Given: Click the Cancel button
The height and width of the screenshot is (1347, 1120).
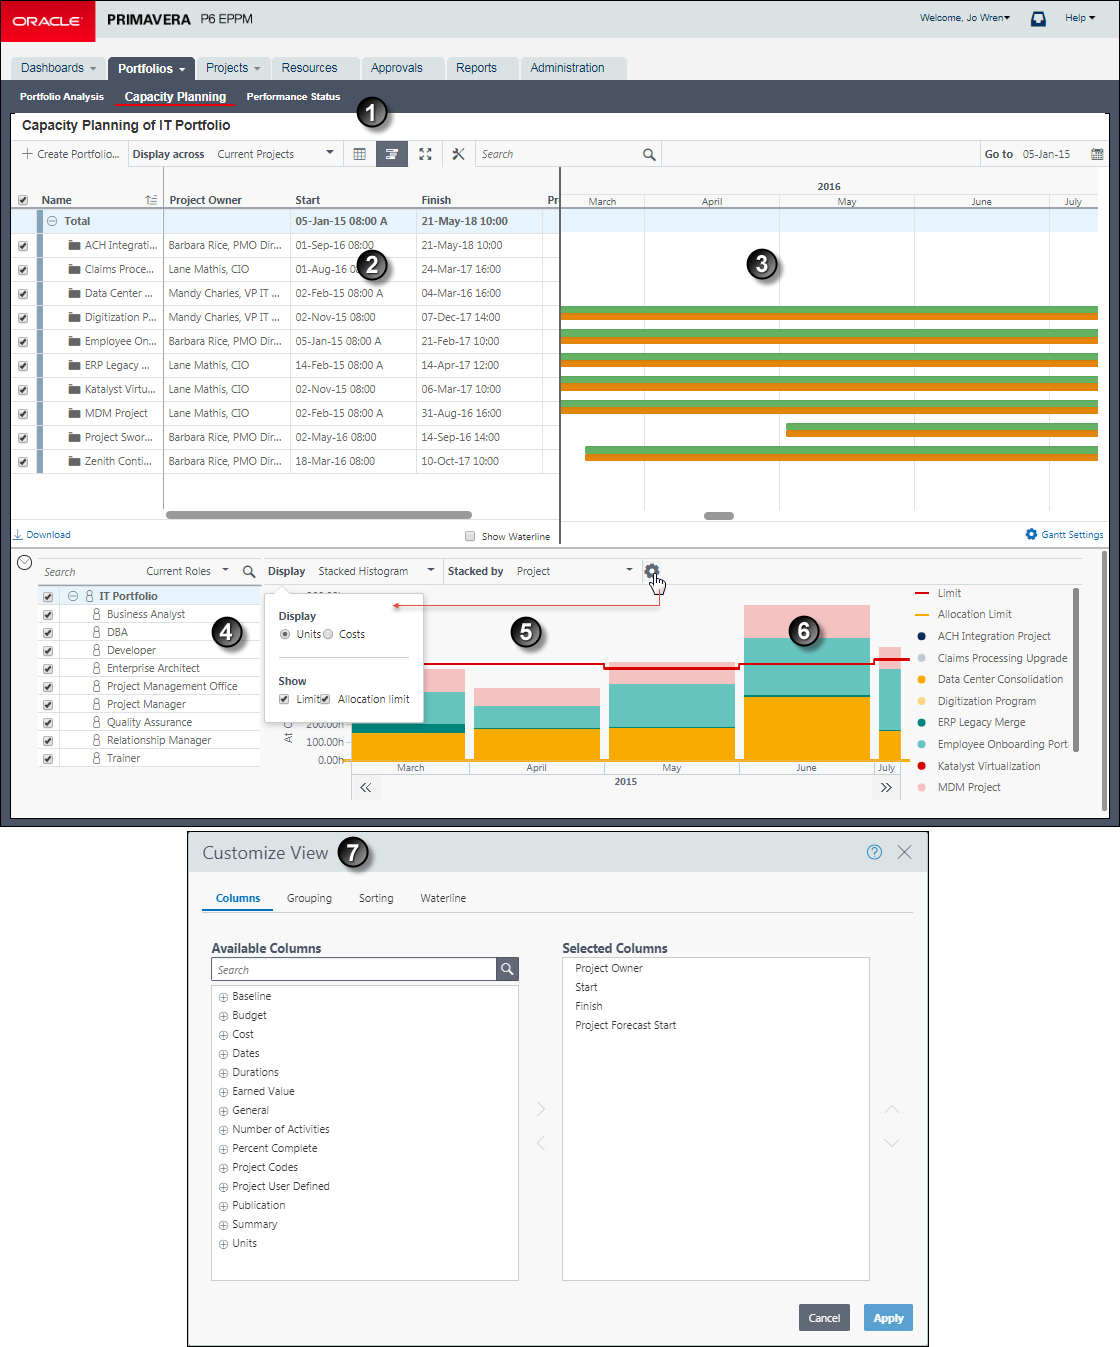Looking at the screenshot, I should [x=824, y=1318].
